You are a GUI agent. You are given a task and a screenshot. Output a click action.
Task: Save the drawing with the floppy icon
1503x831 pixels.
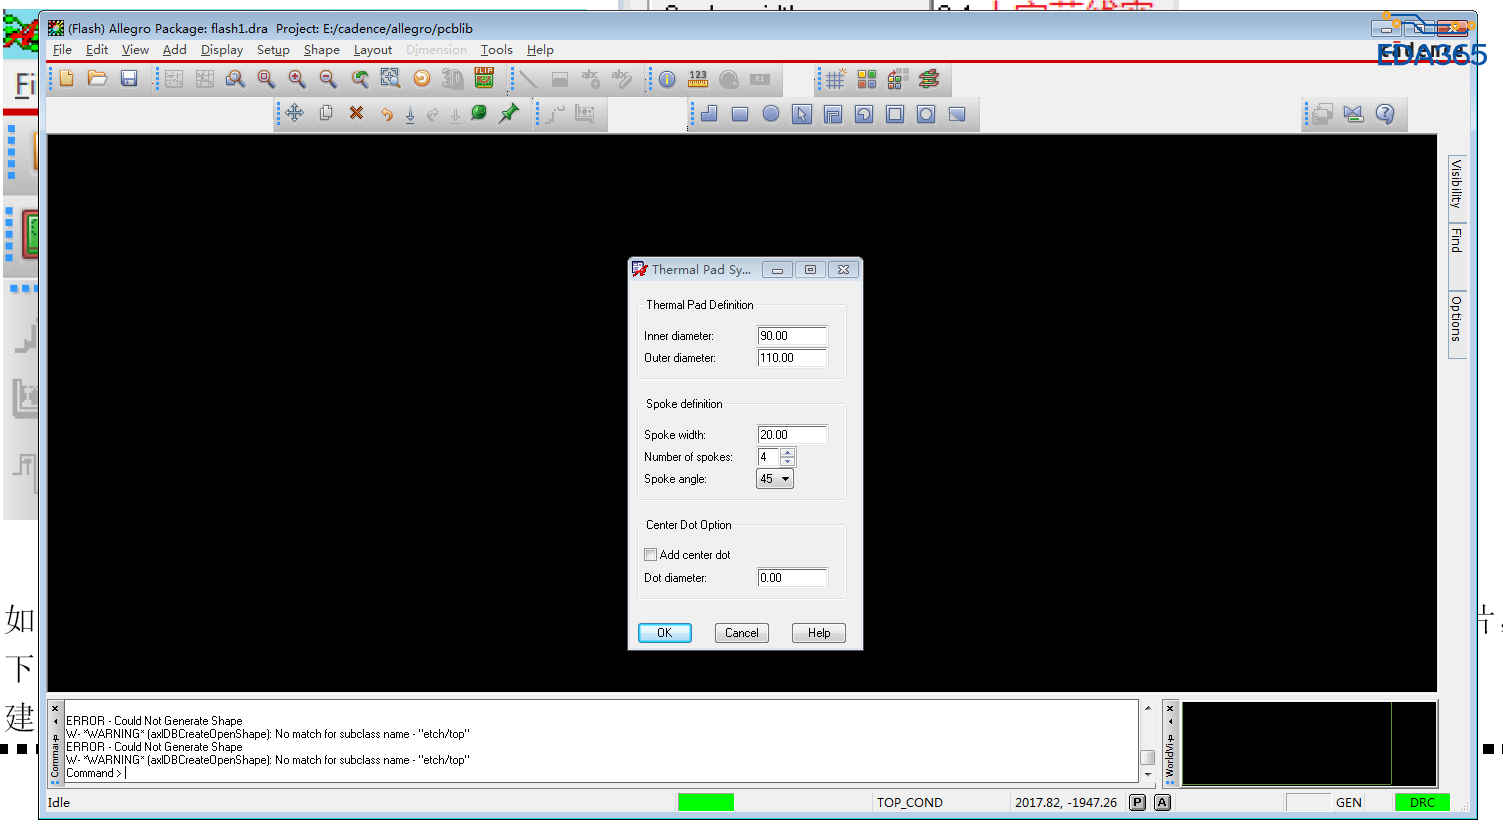(129, 79)
